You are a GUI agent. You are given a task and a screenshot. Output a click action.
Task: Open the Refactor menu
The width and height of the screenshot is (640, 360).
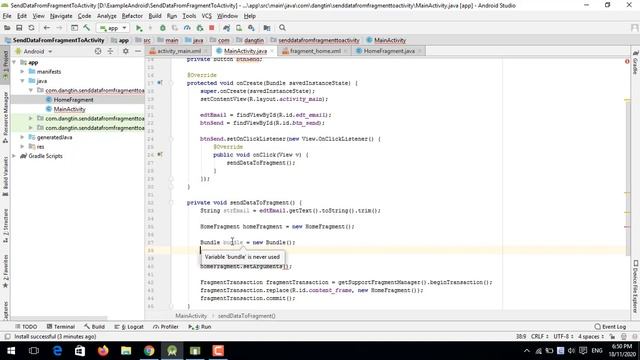132,16
